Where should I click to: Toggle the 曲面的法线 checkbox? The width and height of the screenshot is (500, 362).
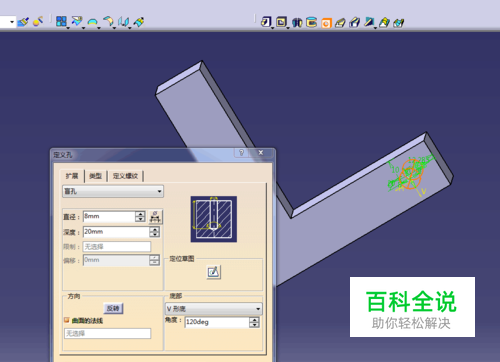coord(67,320)
